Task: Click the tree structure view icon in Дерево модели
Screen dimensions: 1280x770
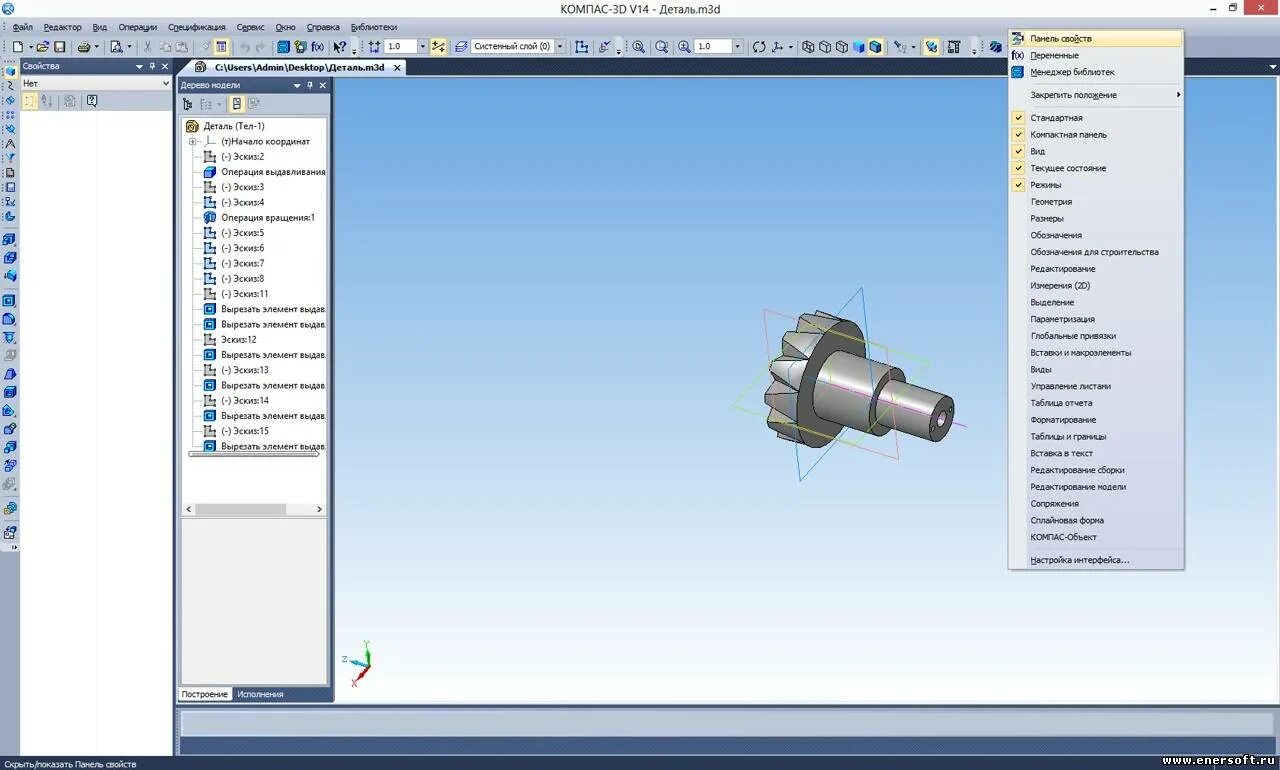Action: click(x=187, y=104)
